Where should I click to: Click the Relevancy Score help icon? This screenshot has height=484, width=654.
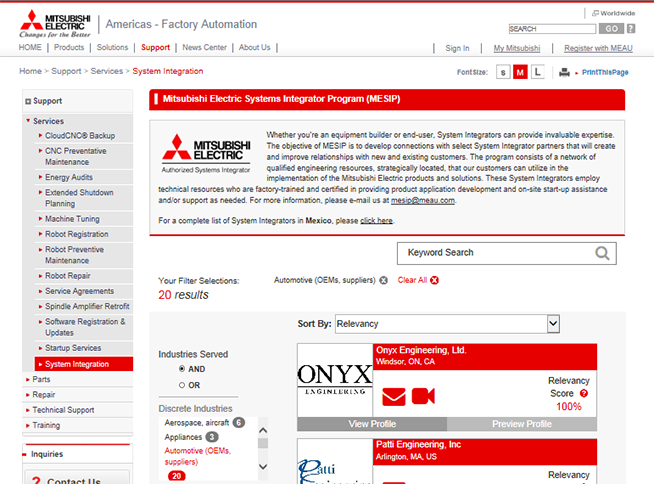[583, 393]
